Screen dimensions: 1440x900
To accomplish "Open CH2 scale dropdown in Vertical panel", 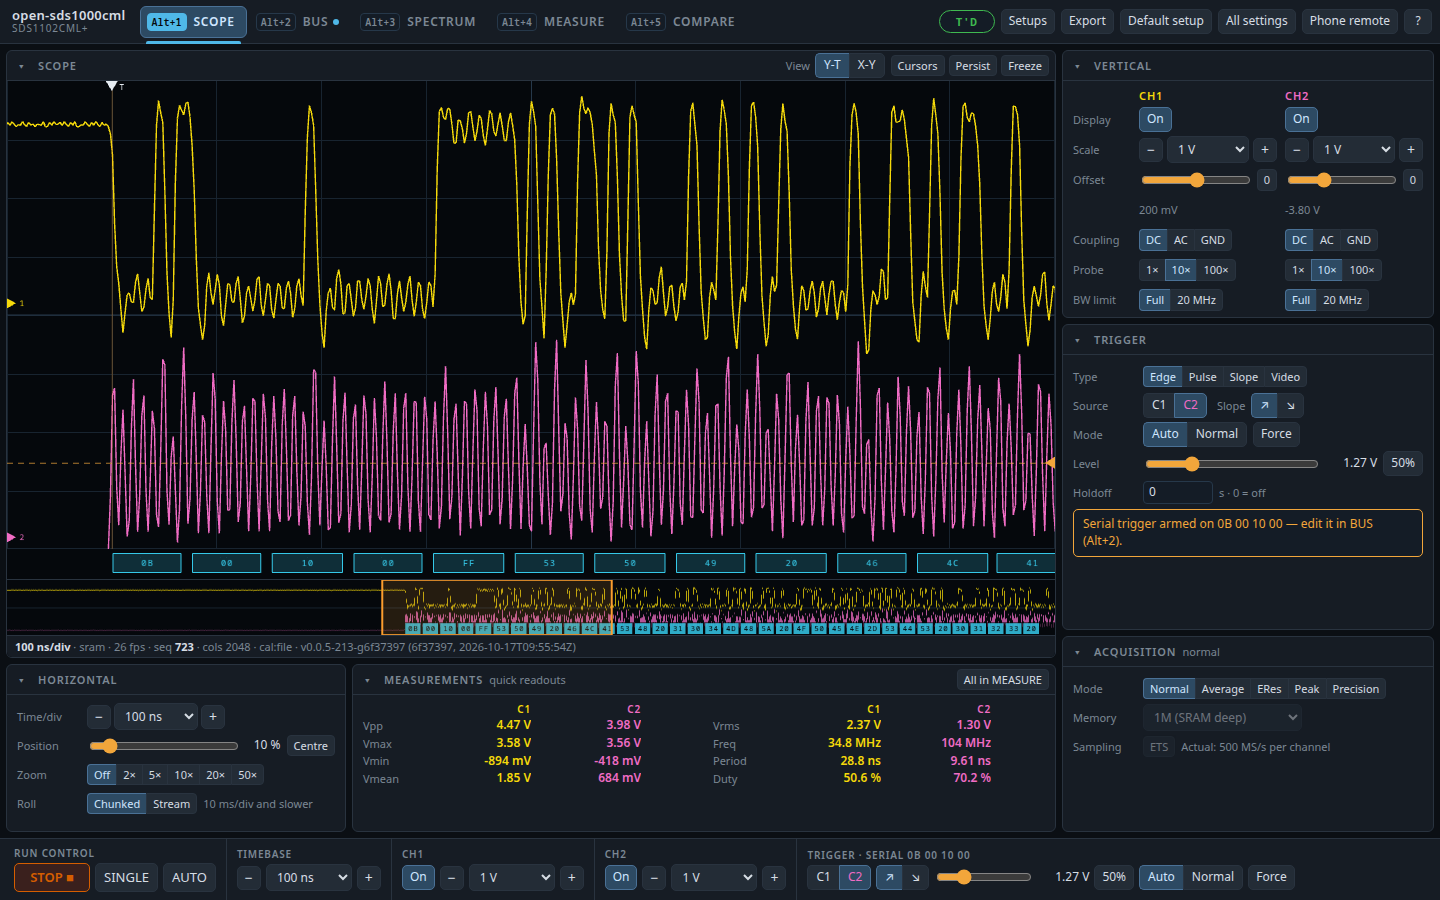I will click(1354, 150).
